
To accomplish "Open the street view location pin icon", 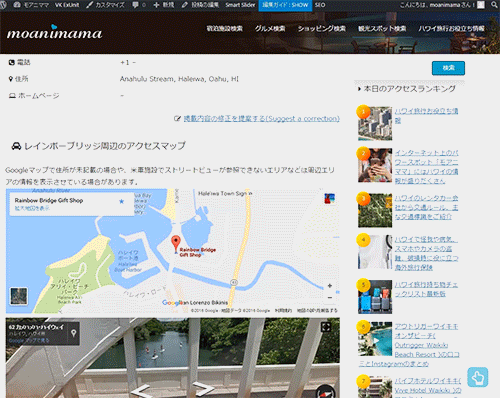I will pos(74,332).
